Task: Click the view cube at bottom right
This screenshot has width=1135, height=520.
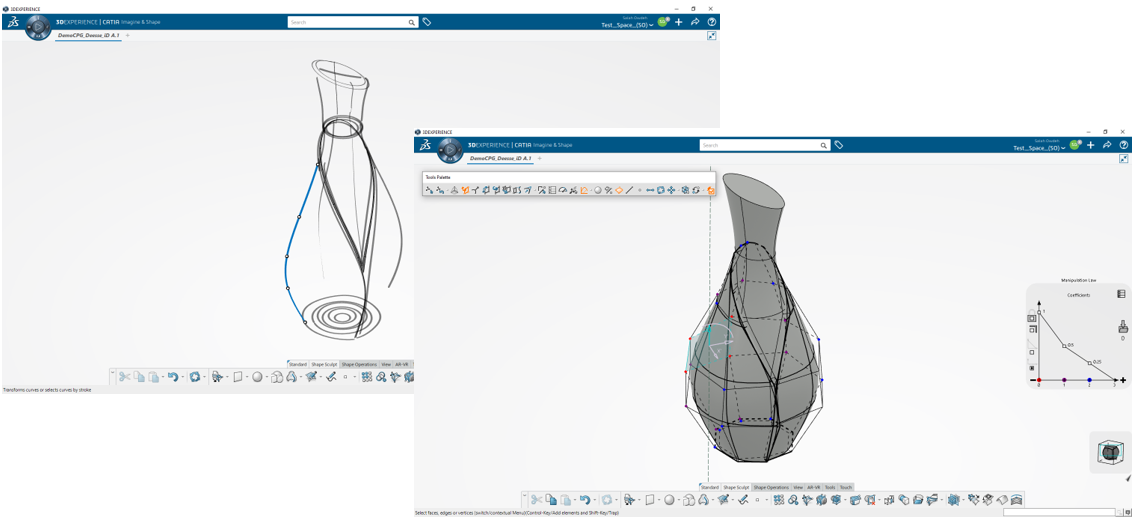Action: coord(1109,453)
